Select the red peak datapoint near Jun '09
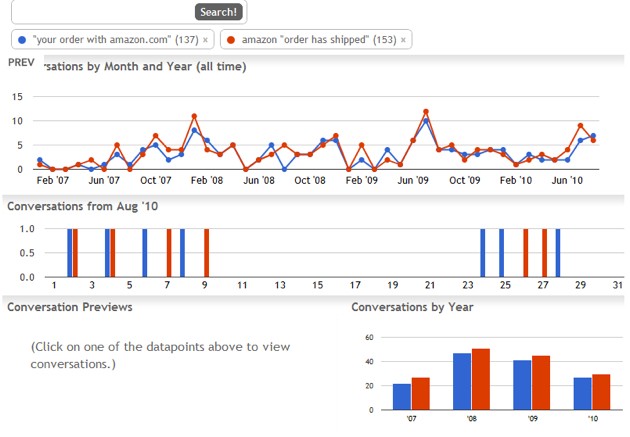 (426, 112)
